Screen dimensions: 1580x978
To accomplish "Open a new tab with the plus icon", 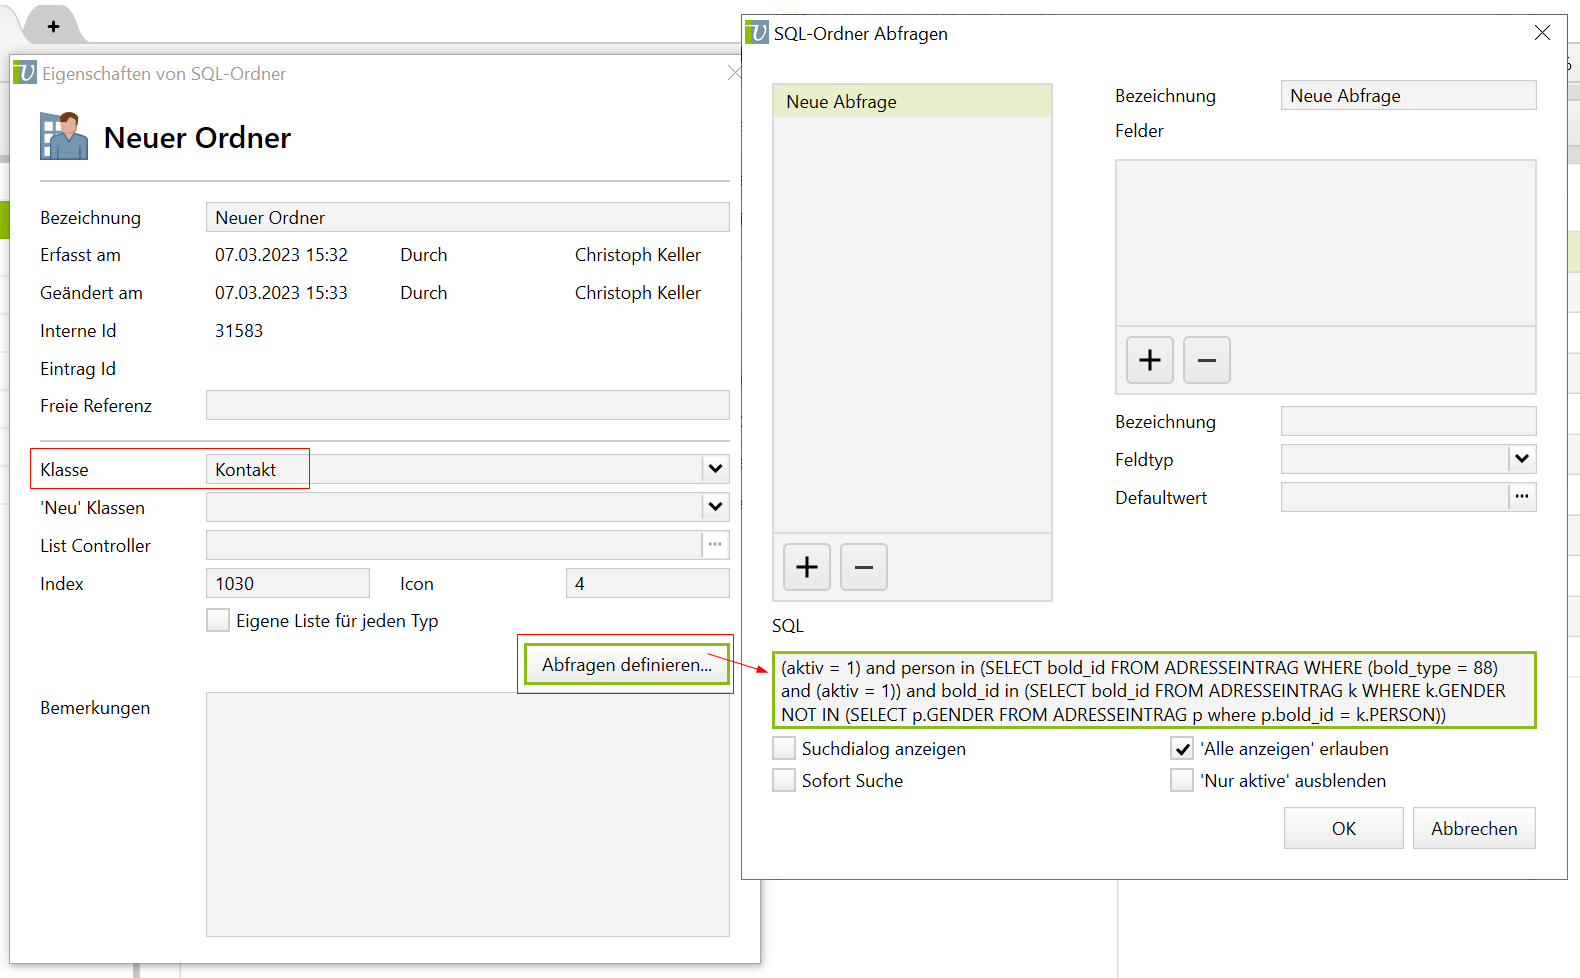I will 53,26.
